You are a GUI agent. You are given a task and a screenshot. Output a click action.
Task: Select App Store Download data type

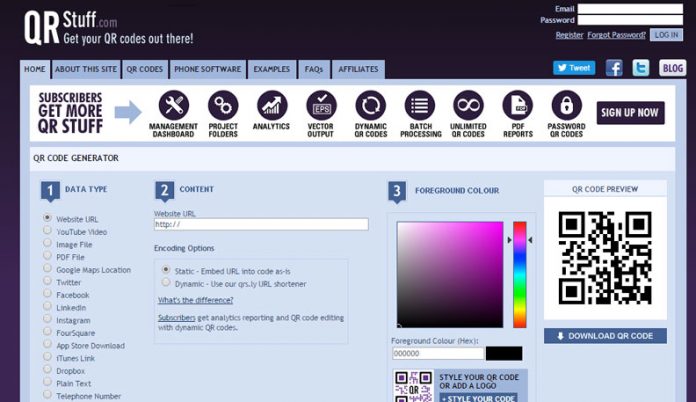click(47, 344)
